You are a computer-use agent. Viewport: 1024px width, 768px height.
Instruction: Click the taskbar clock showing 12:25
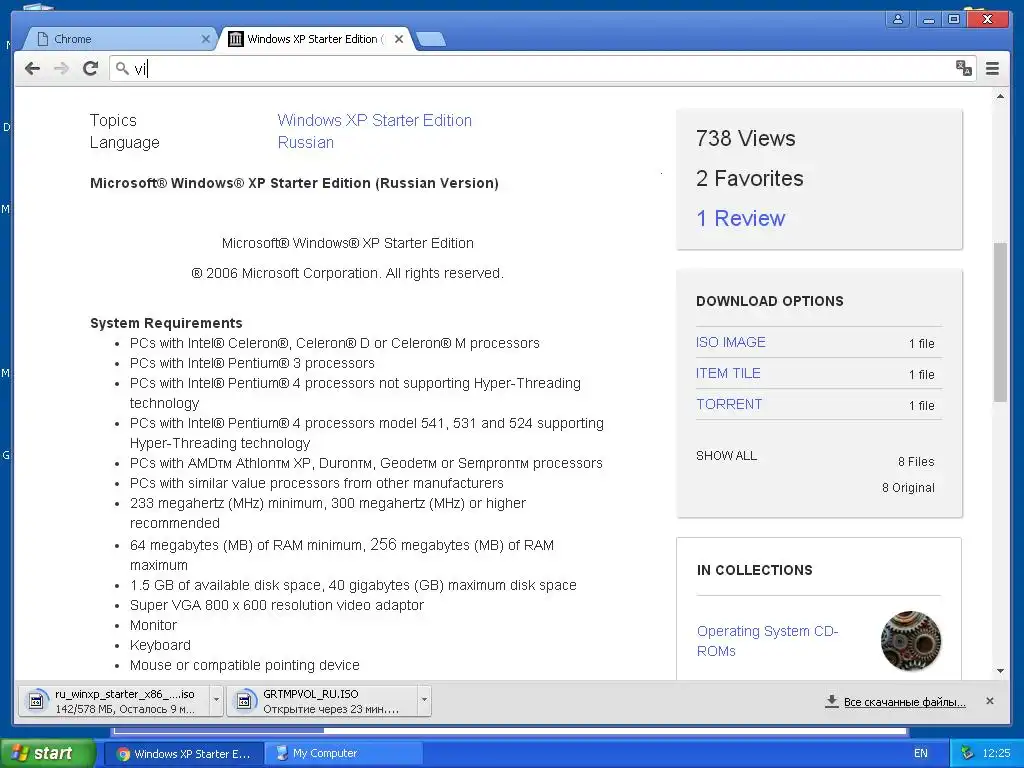click(x=996, y=753)
